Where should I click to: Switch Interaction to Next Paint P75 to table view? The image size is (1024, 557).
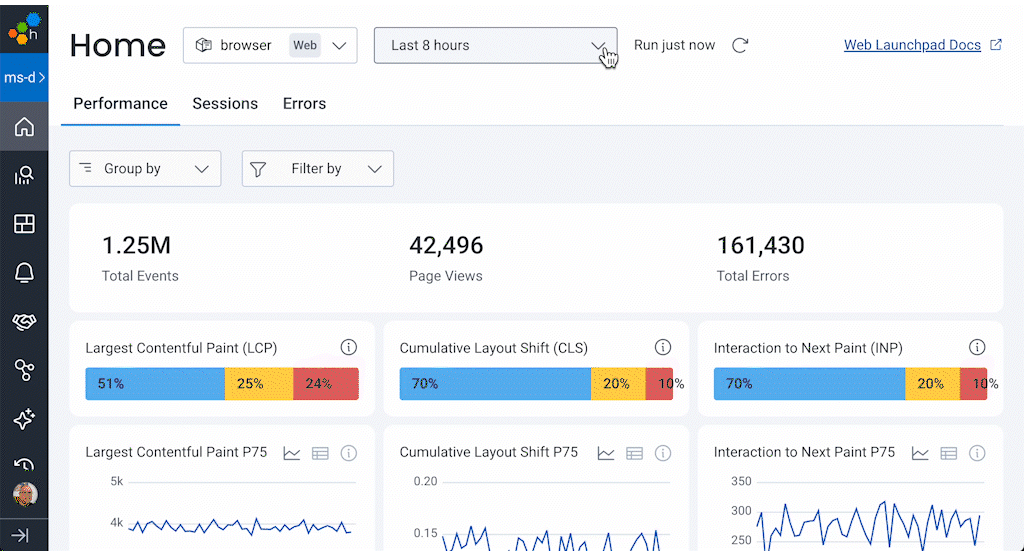[x=948, y=453]
